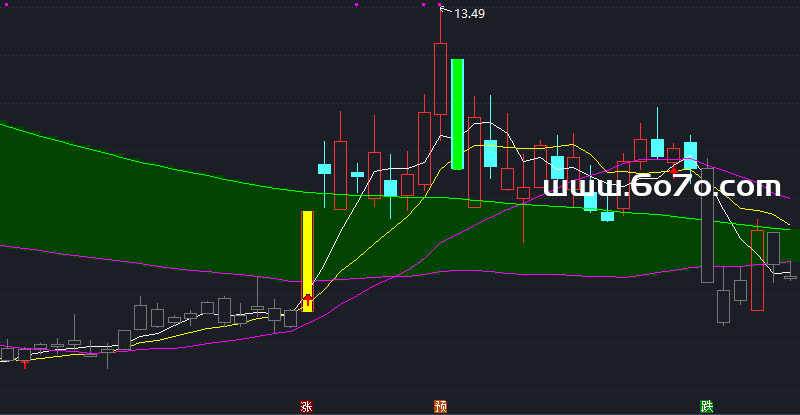Click inside the dark green band at left

pyautogui.click(x=60, y=190)
